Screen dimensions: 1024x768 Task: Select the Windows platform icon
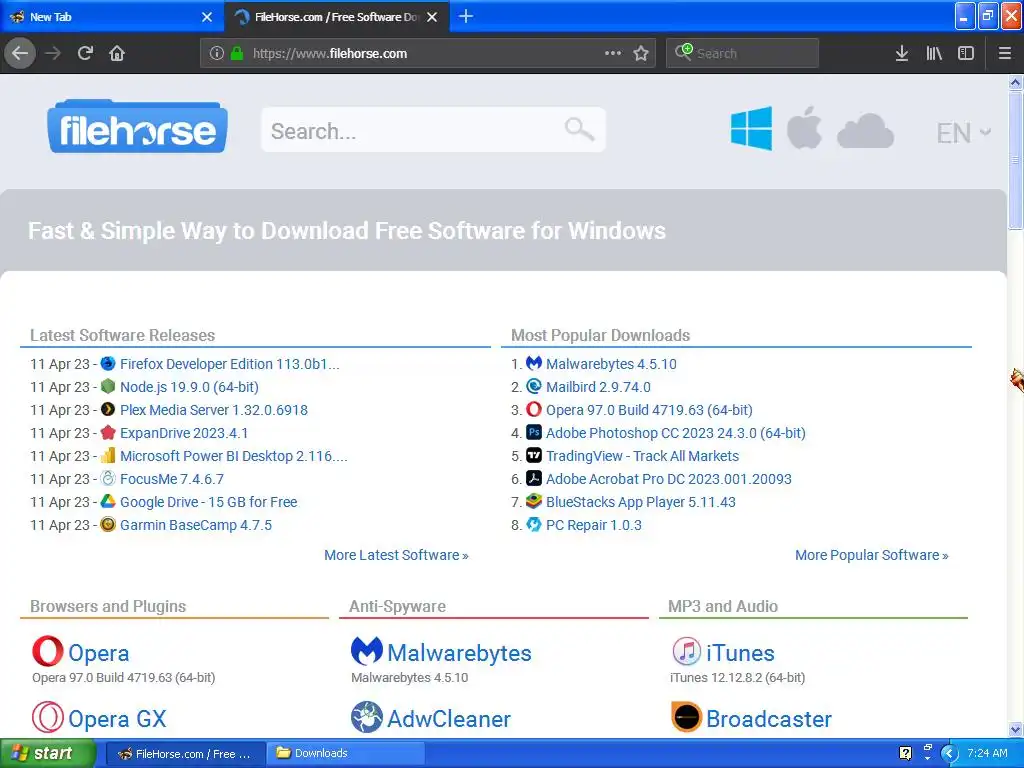click(751, 129)
